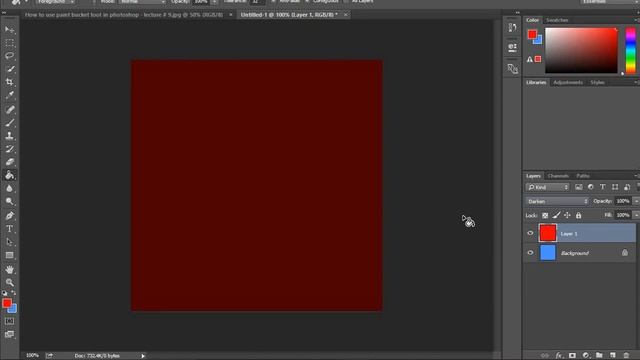This screenshot has width=640, height=360.
Task: Hide Layer 1 with eye icon
Action: [530, 233]
